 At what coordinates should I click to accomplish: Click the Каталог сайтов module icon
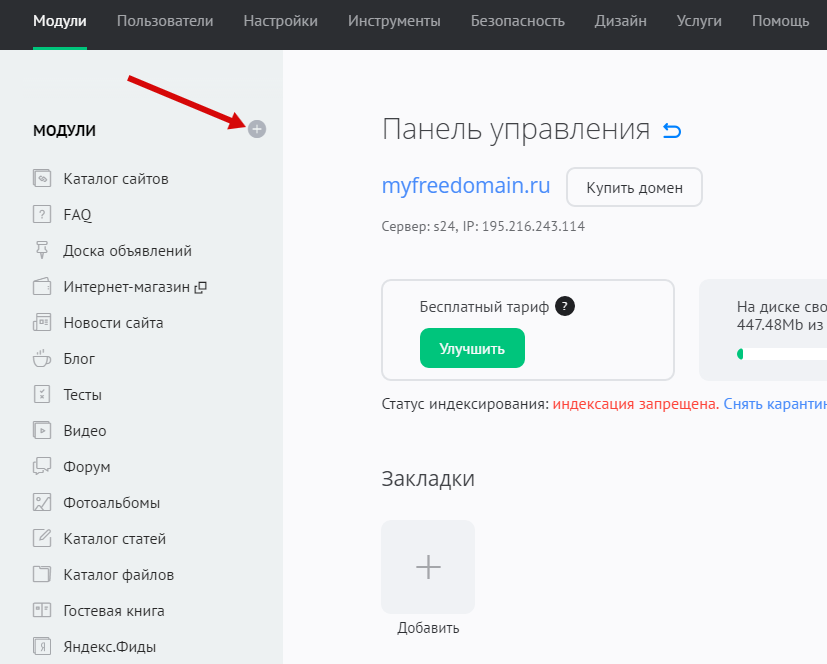pos(42,179)
